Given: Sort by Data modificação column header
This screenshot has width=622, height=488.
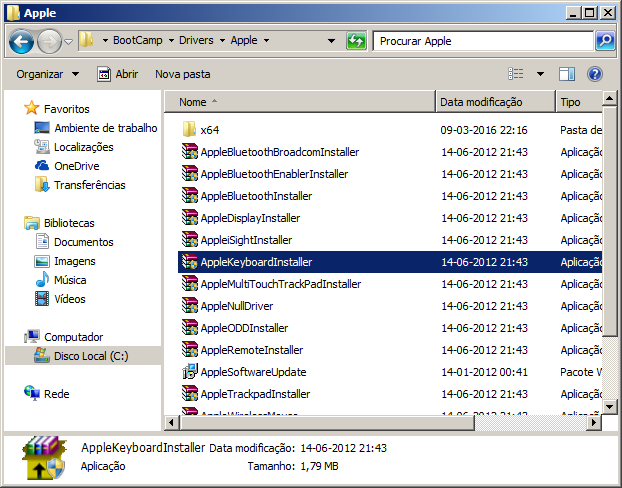Looking at the screenshot, I should tap(495, 102).
